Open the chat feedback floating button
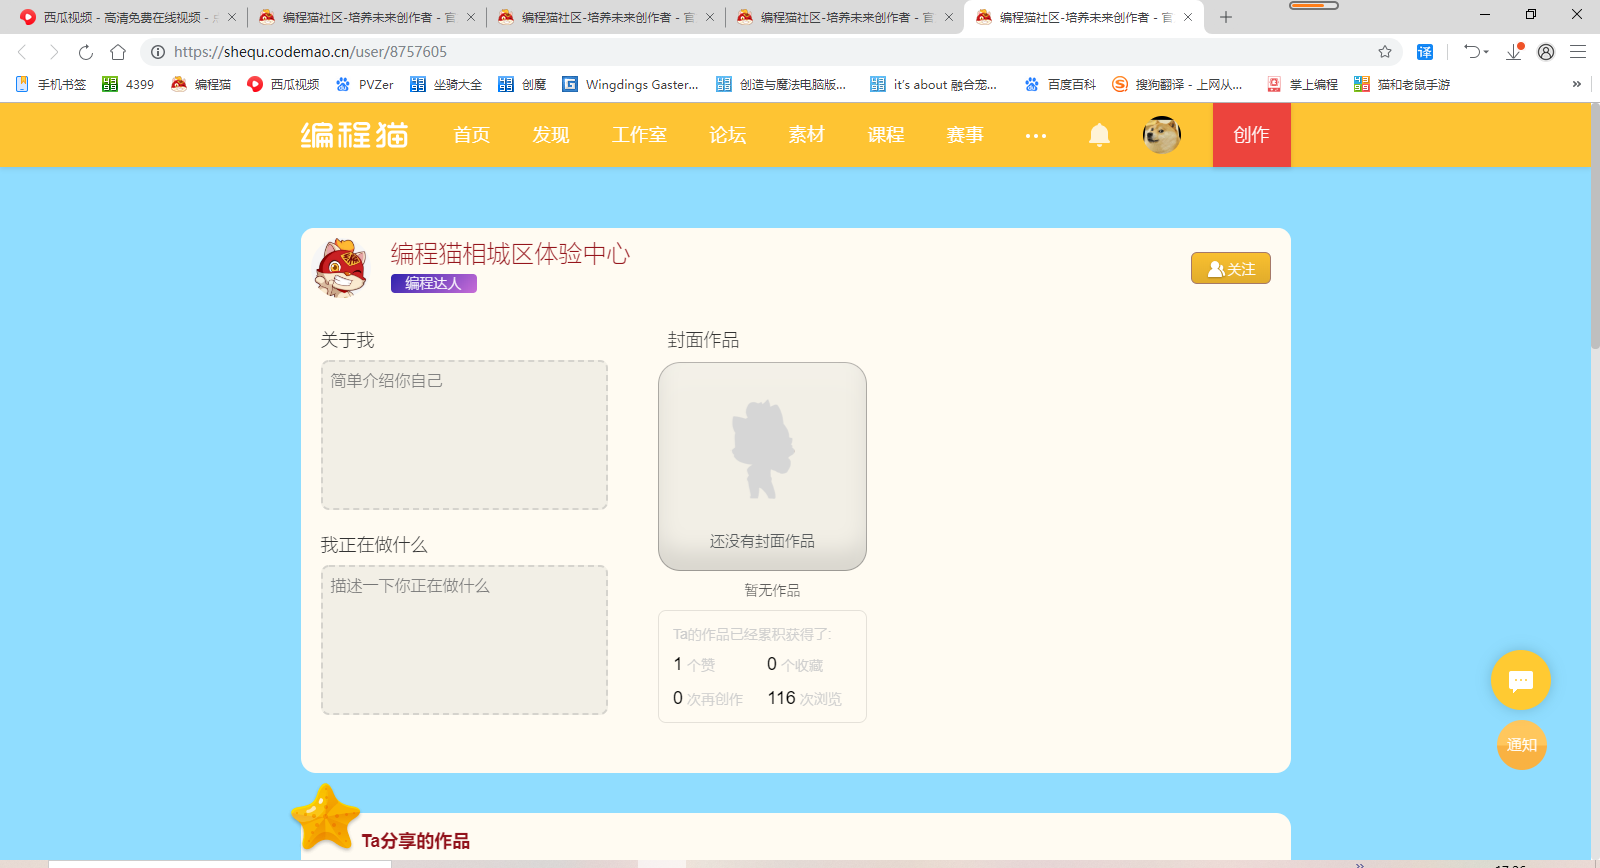The image size is (1600, 868). pos(1521,680)
